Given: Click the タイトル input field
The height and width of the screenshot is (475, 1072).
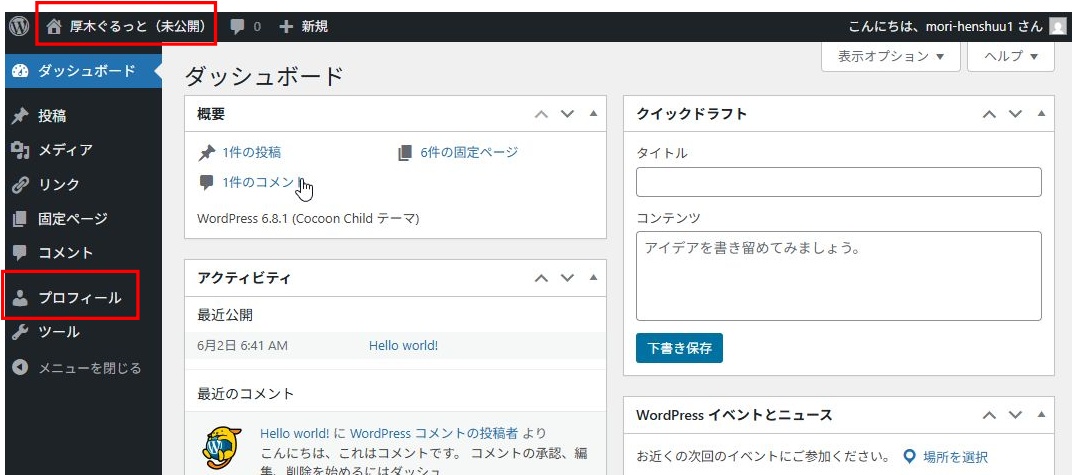Looking at the screenshot, I should point(838,182).
